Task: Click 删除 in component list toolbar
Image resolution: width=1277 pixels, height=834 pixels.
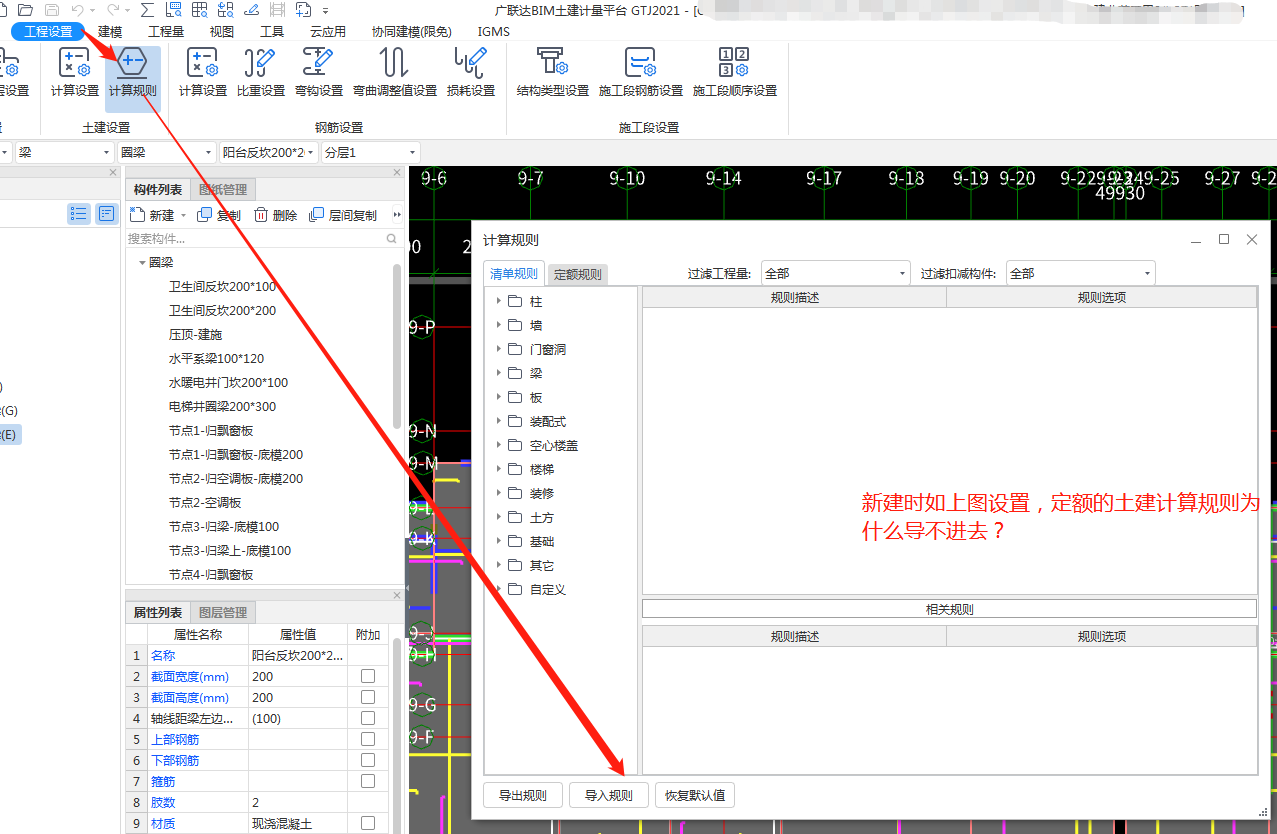Action: [x=275, y=215]
